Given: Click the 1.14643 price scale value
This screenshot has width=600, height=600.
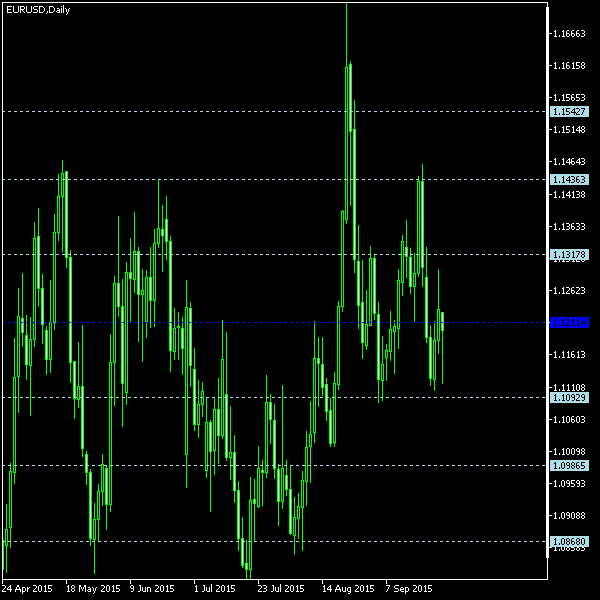Looking at the screenshot, I should click(569, 162).
